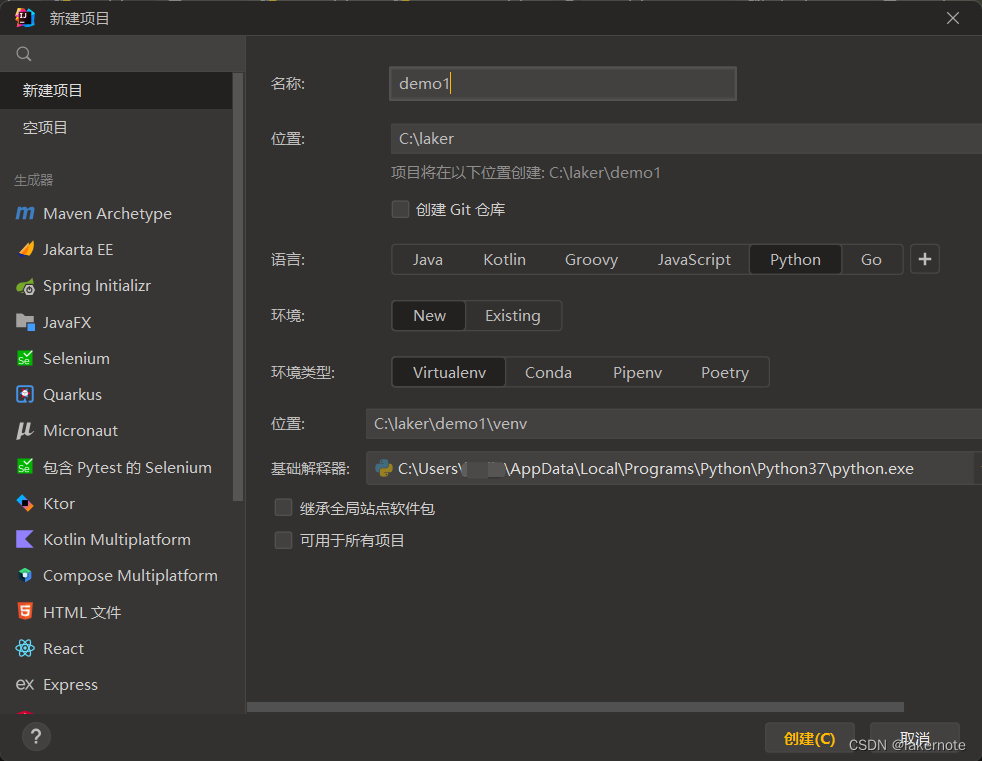Click the venv 位置 field
This screenshot has height=761, width=982.
(x=674, y=424)
